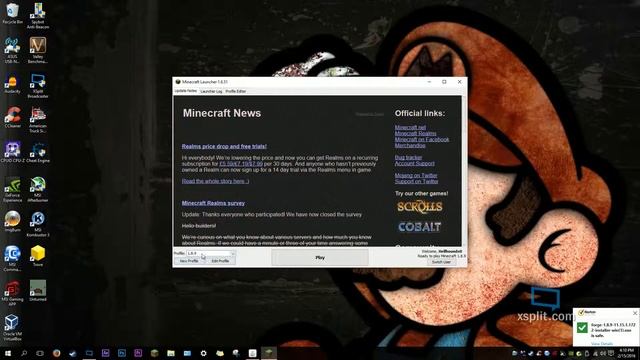Open the Bug tracker link
The width and height of the screenshot is (640, 360).
408,157
